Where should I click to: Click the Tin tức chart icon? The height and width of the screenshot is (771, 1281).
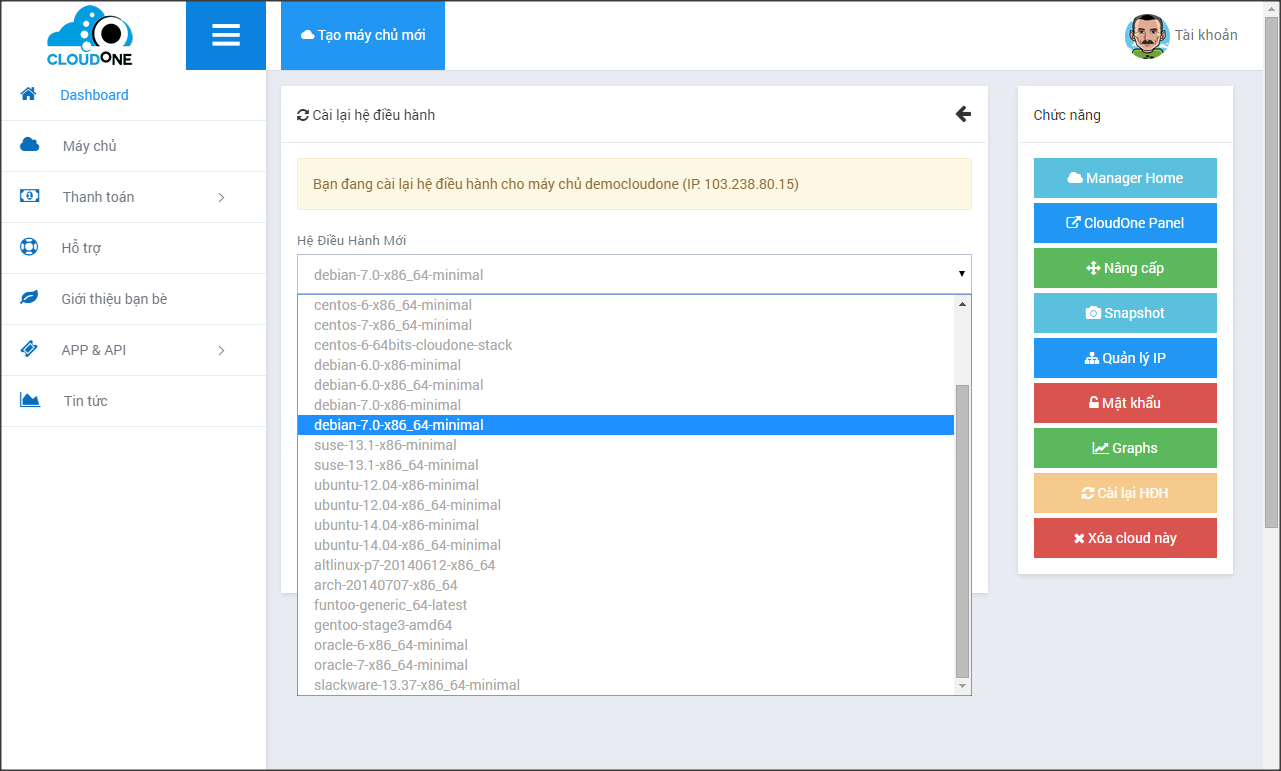click(30, 400)
